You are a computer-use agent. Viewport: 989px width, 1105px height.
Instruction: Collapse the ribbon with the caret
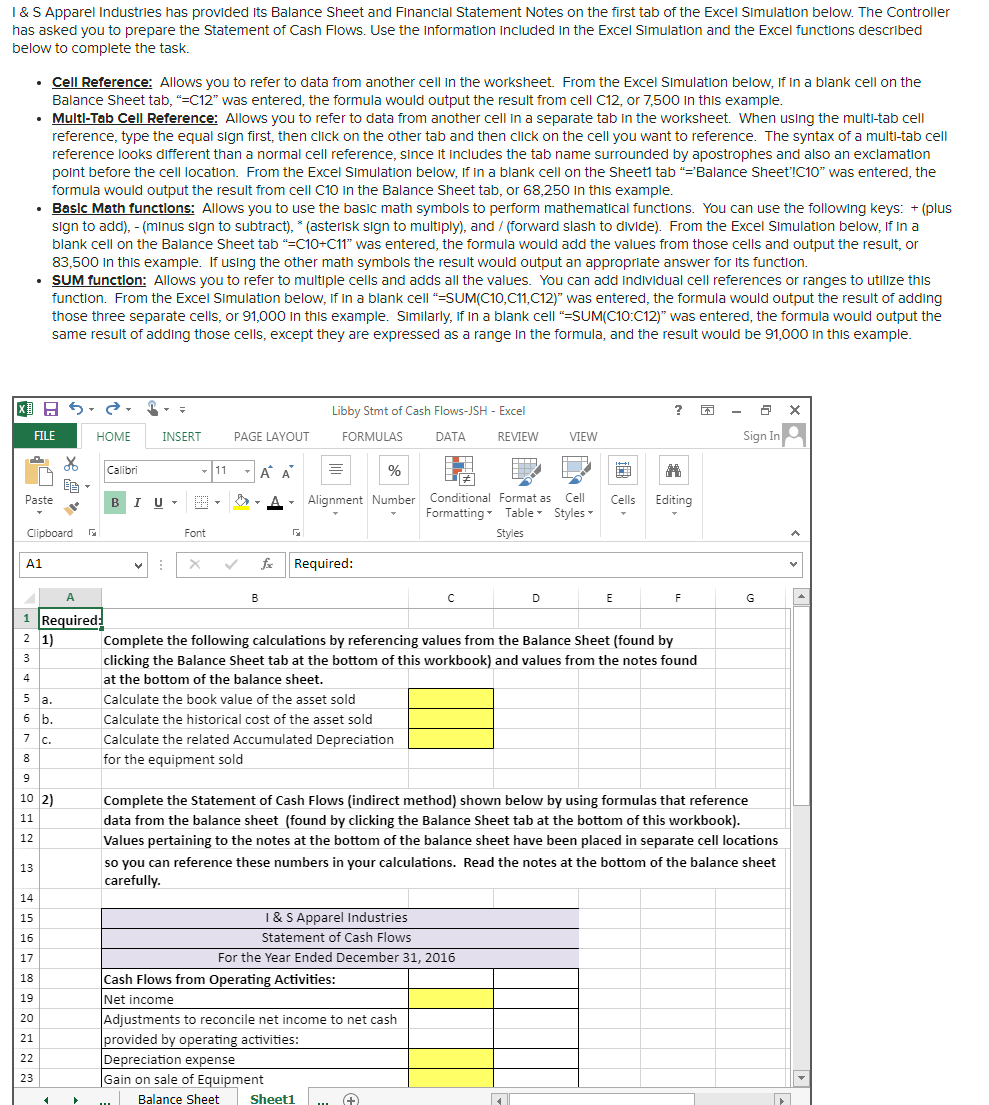(x=795, y=533)
